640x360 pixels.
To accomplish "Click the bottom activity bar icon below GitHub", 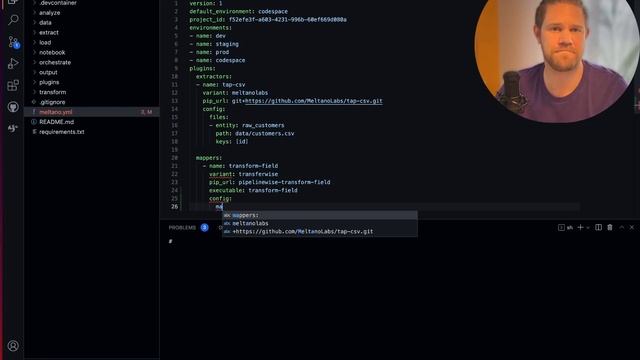I will coord(13,128).
